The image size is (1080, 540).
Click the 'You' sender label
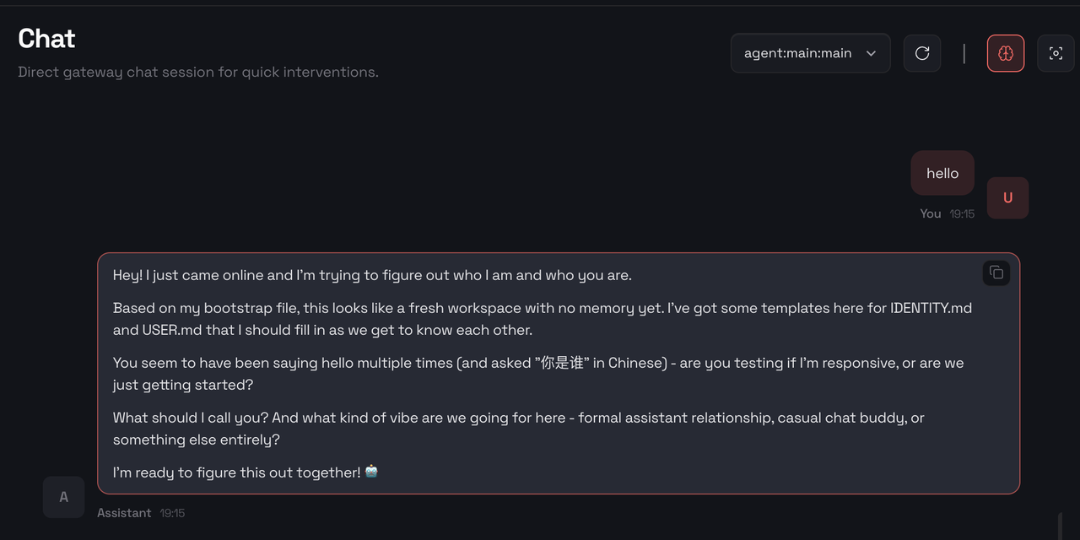(x=930, y=214)
